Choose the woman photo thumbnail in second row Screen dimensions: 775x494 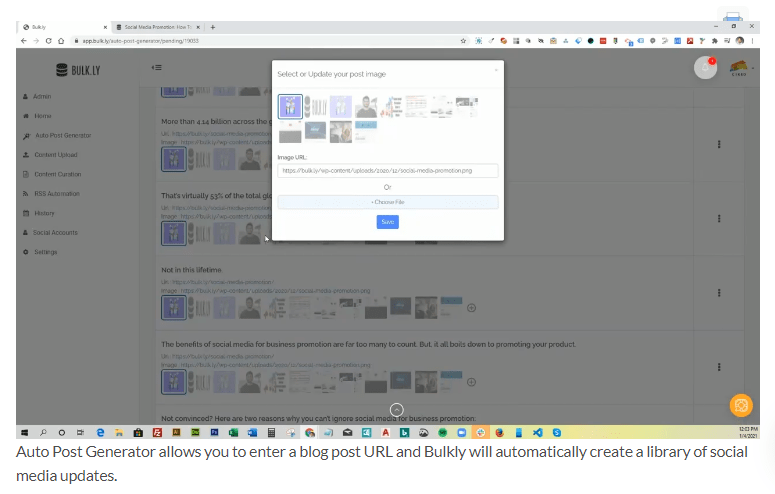341,132
